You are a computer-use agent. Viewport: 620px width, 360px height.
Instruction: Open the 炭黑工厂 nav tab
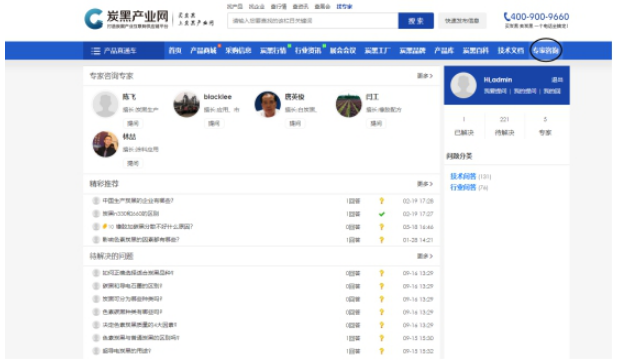[377, 51]
